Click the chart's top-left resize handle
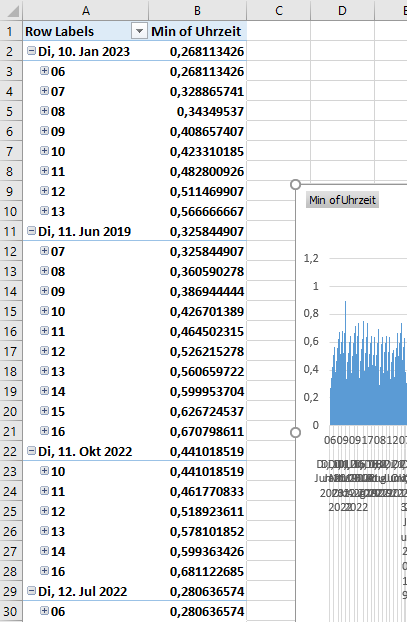The width and height of the screenshot is (407, 622). tap(295, 184)
